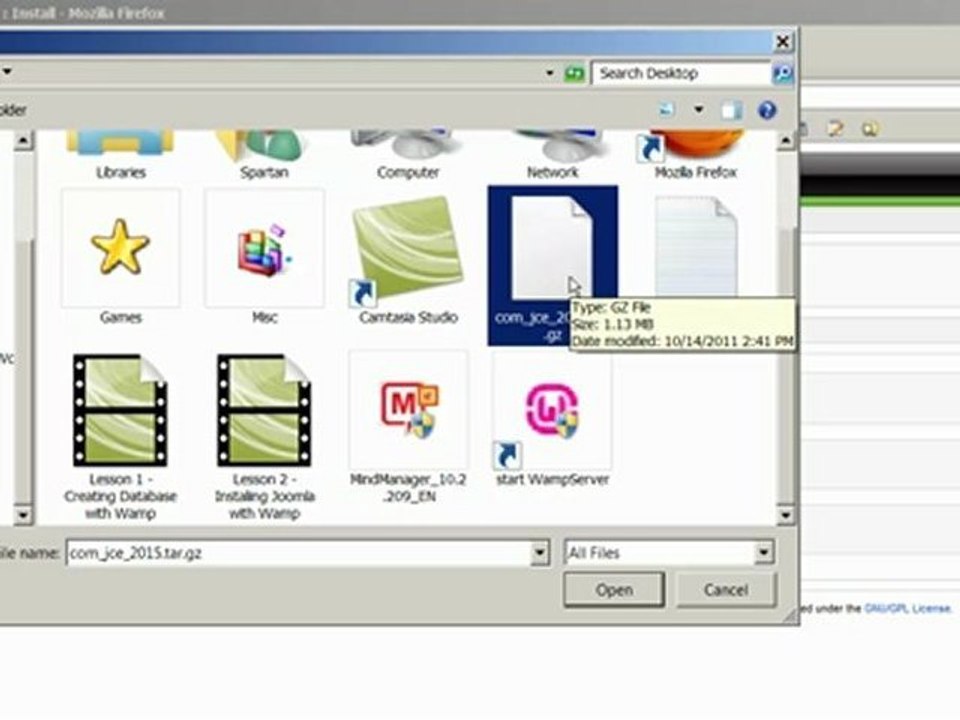Screen dimensions: 960x720
Task: Click the change view icon
Action: 666,110
